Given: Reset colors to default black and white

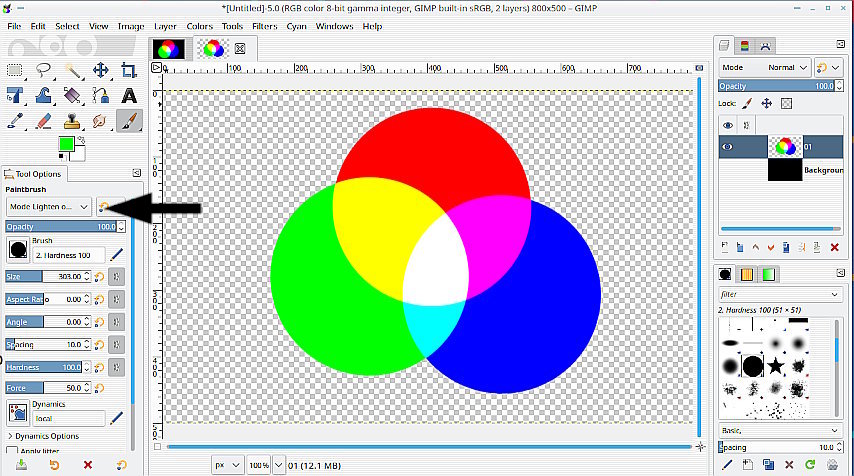Looking at the screenshot, I should pos(62,157).
